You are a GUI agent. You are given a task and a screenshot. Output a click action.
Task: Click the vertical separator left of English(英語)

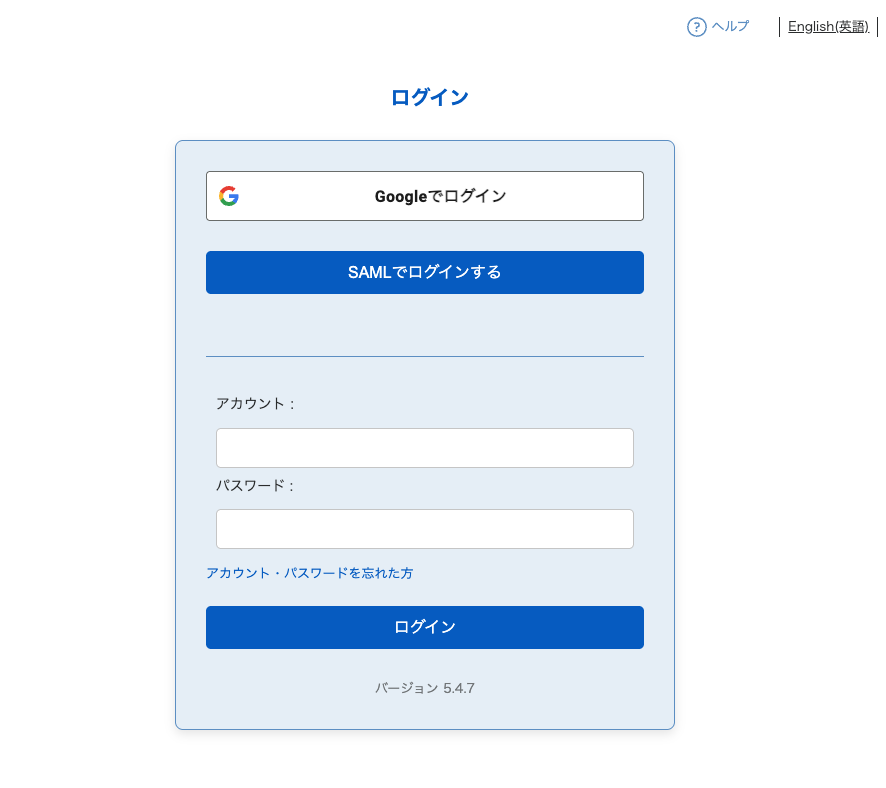(x=779, y=27)
